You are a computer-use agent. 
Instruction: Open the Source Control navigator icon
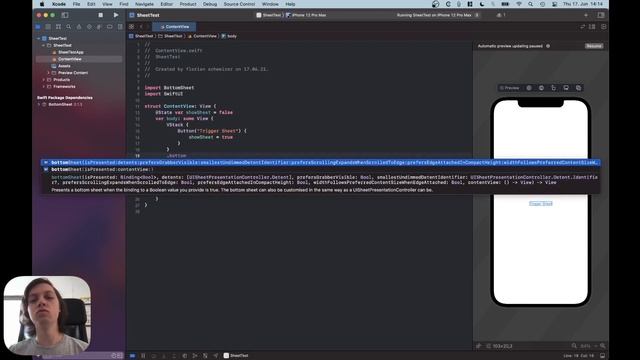click(x=48, y=27)
